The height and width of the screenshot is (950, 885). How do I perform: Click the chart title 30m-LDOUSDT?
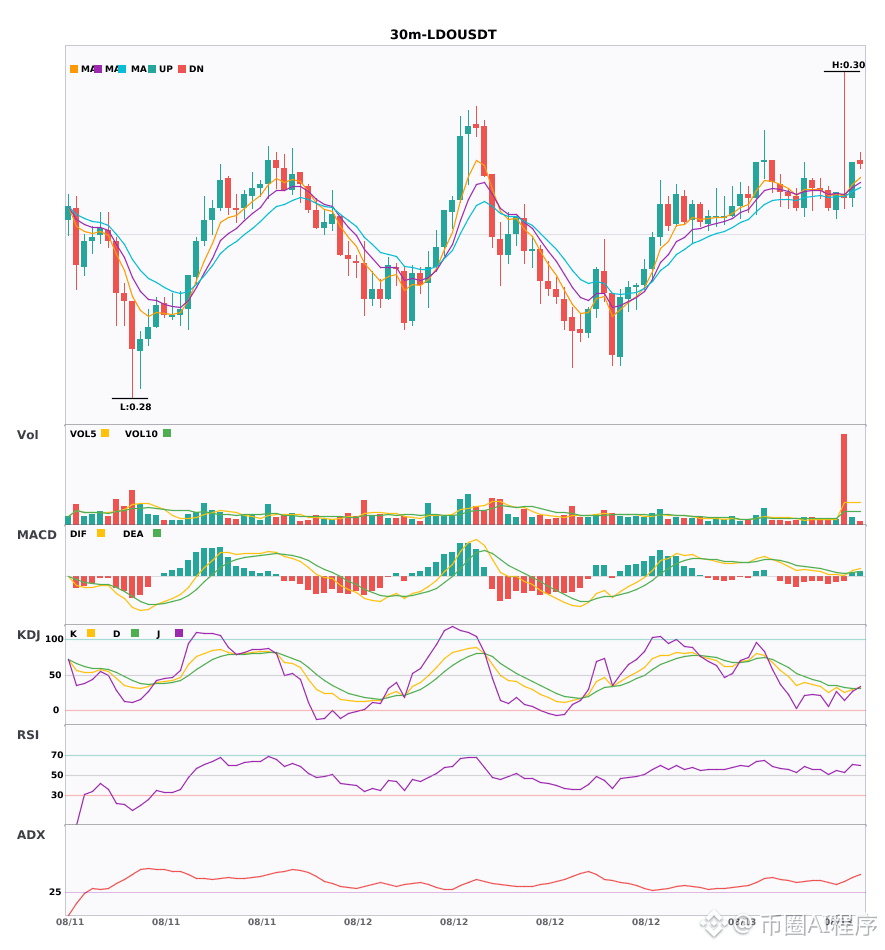pyautogui.click(x=443, y=35)
